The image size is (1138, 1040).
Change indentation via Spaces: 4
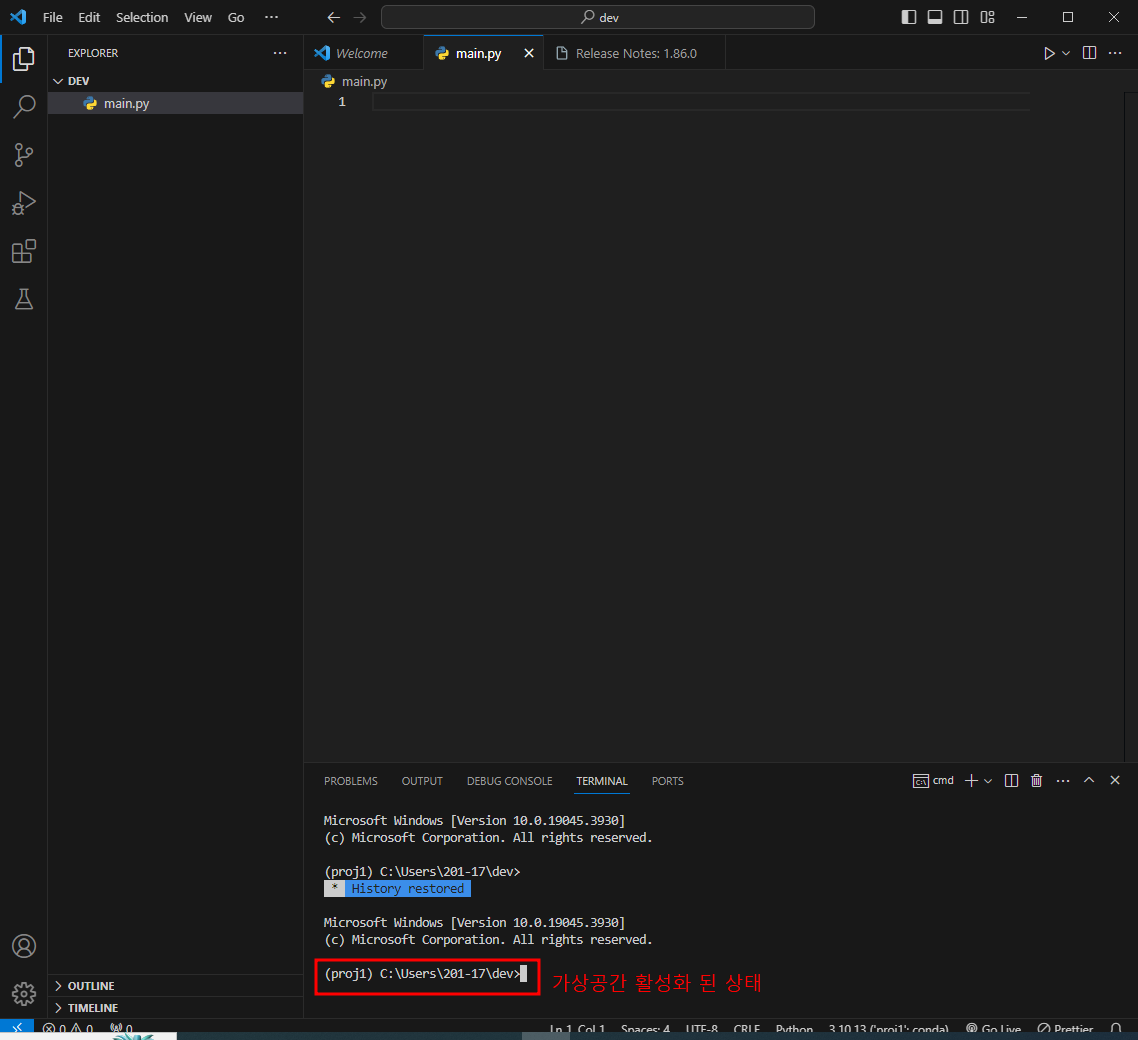(x=645, y=1028)
